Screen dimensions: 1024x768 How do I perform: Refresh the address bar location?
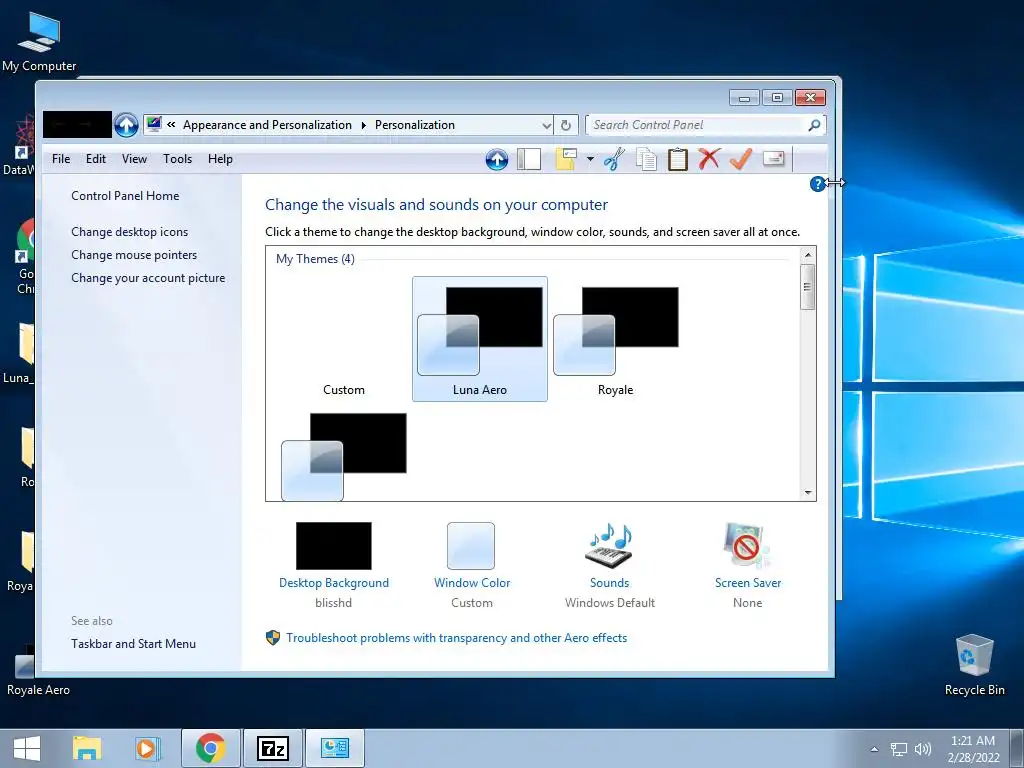click(566, 125)
